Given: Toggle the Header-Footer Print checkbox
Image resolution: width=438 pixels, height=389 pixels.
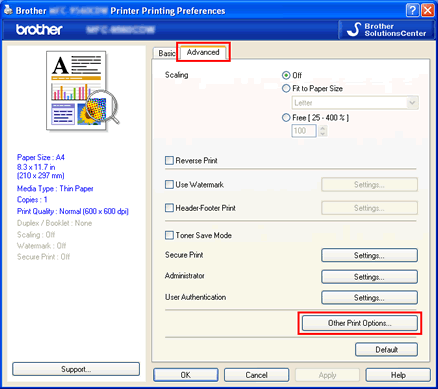Looking at the screenshot, I should [169, 208].
